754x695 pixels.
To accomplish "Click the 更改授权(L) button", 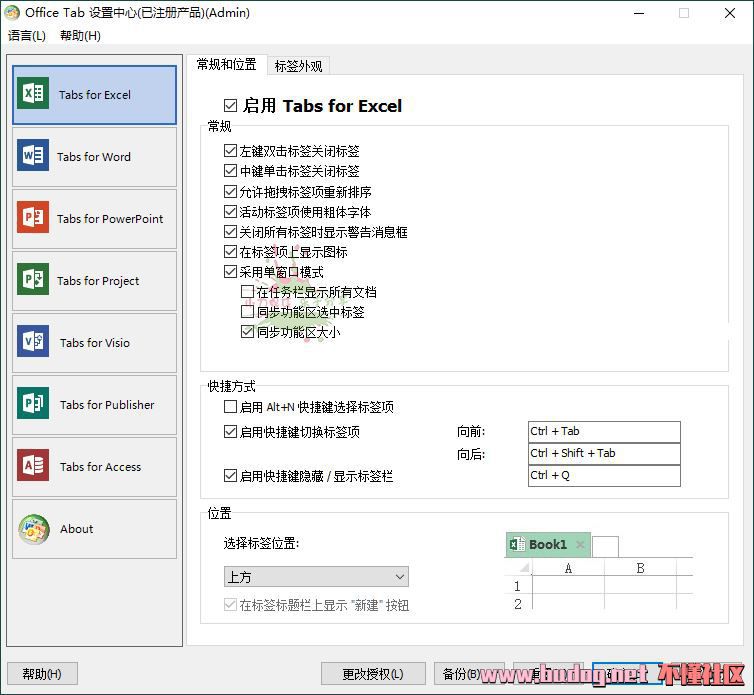I will click(373, 674).
